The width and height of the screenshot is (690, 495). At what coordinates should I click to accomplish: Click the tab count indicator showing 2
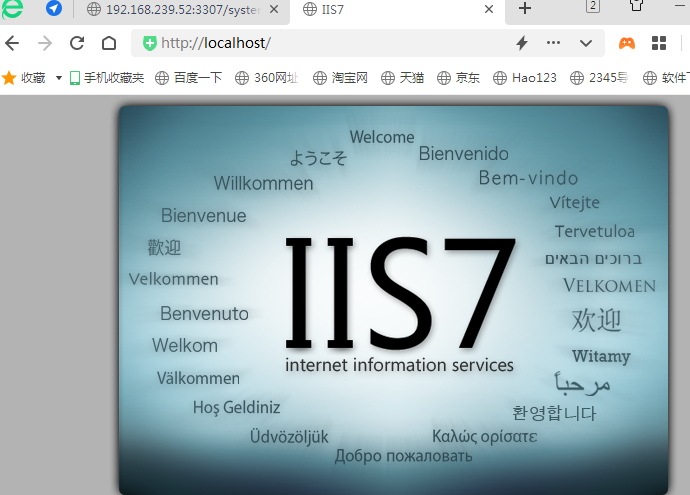click(x=593, y=6)
